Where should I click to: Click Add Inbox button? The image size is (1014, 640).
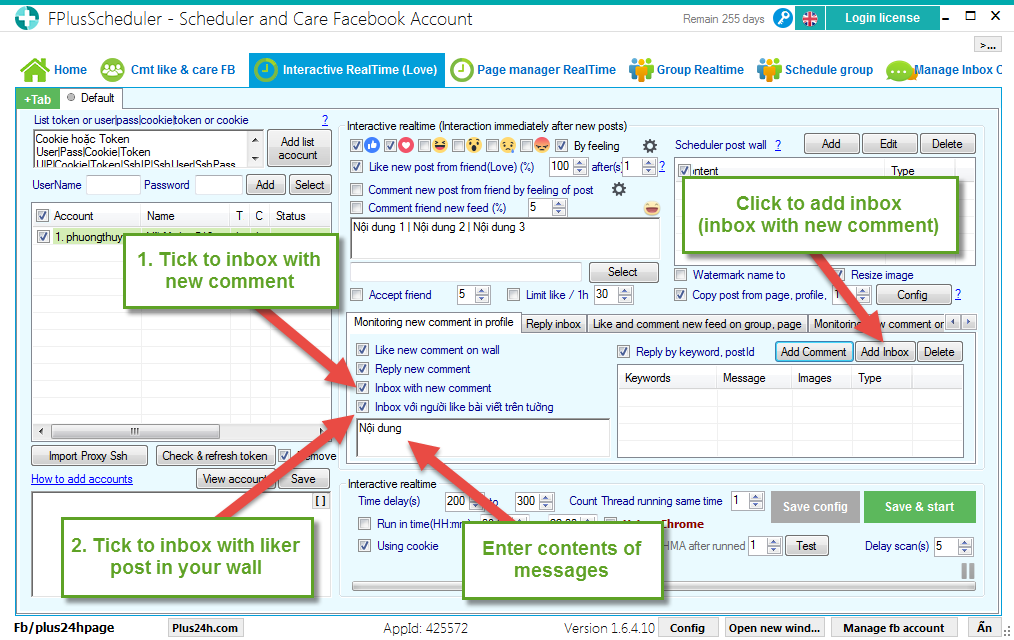tap(885, 352)
